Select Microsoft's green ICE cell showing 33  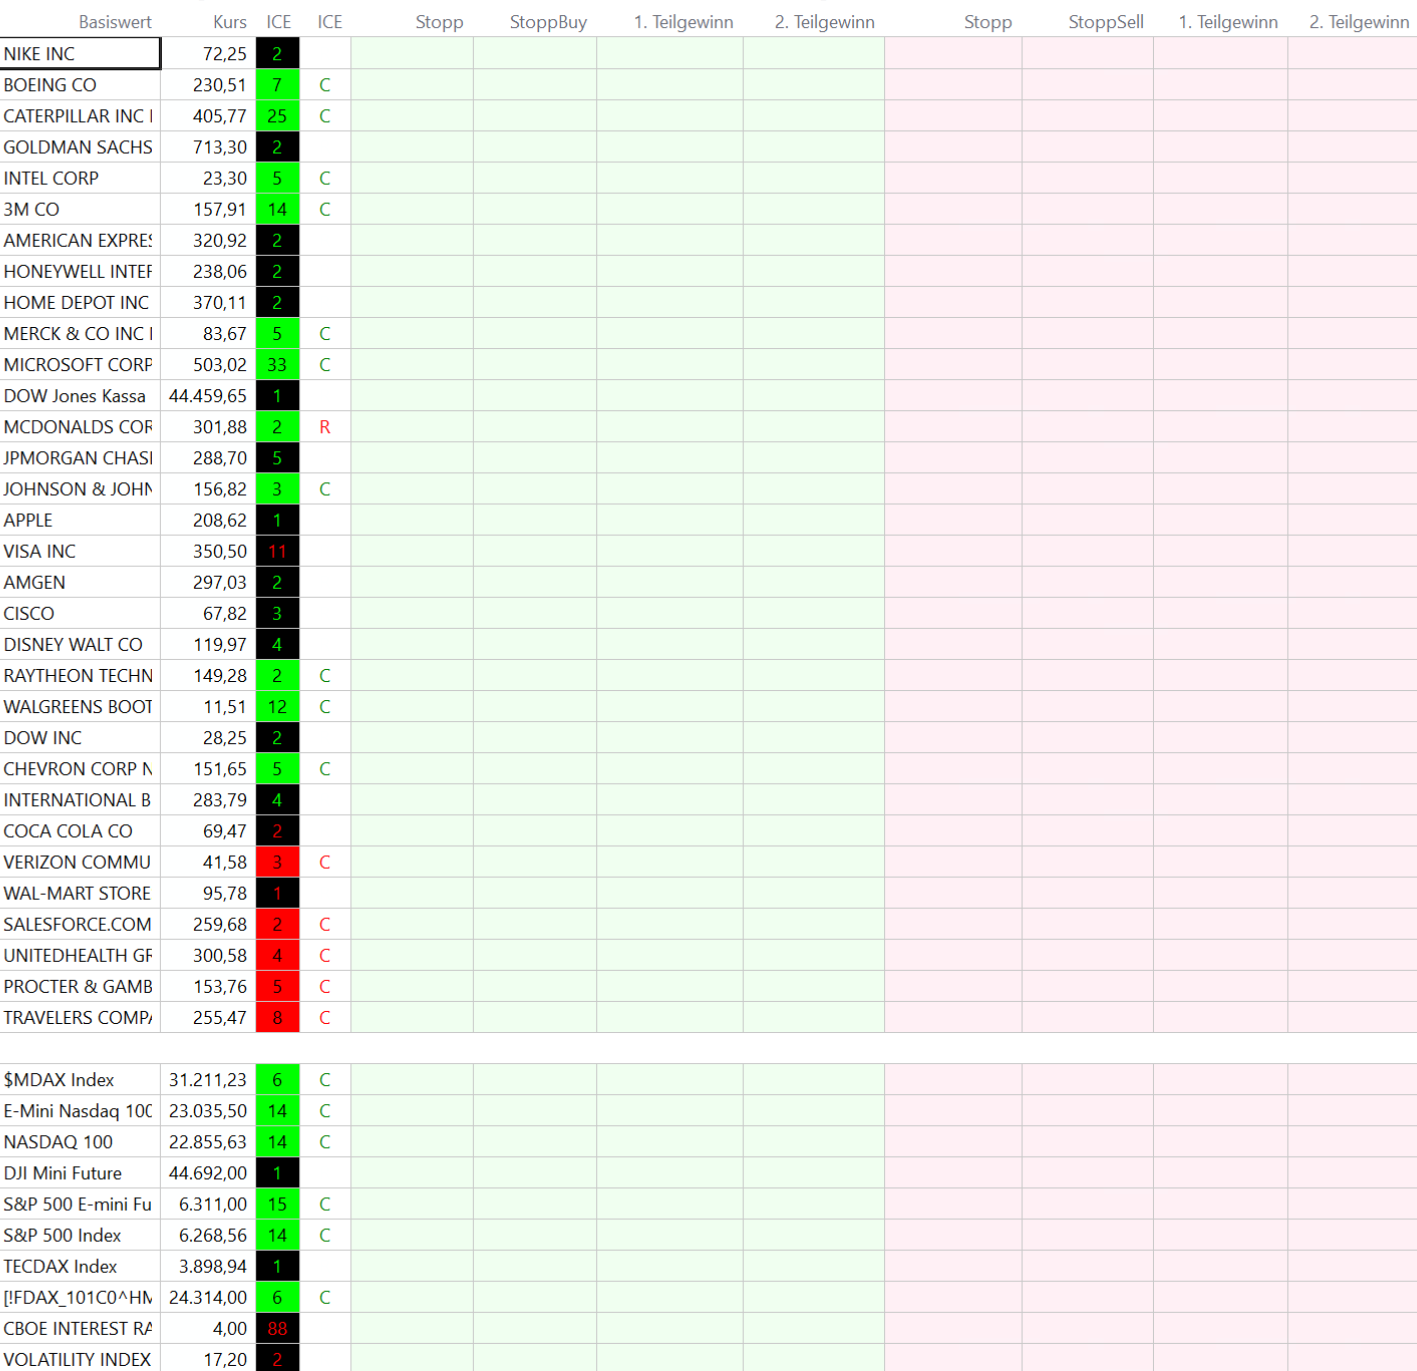click(277, 365)
